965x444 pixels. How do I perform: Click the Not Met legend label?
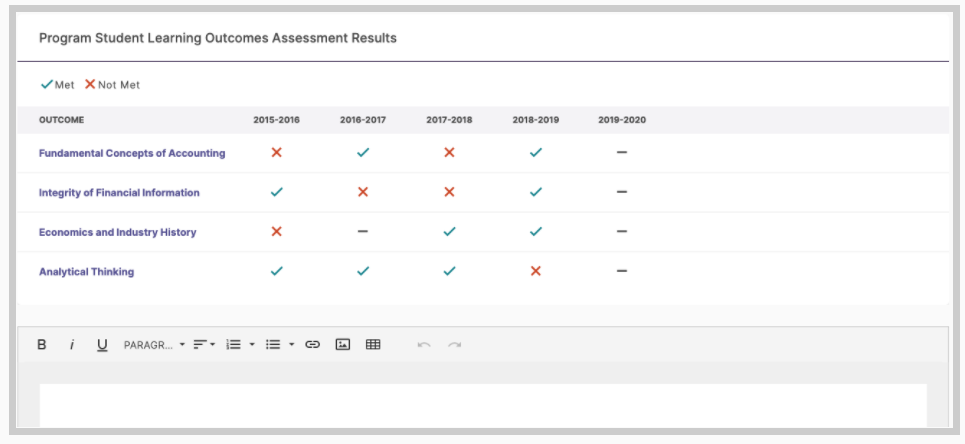119,85
